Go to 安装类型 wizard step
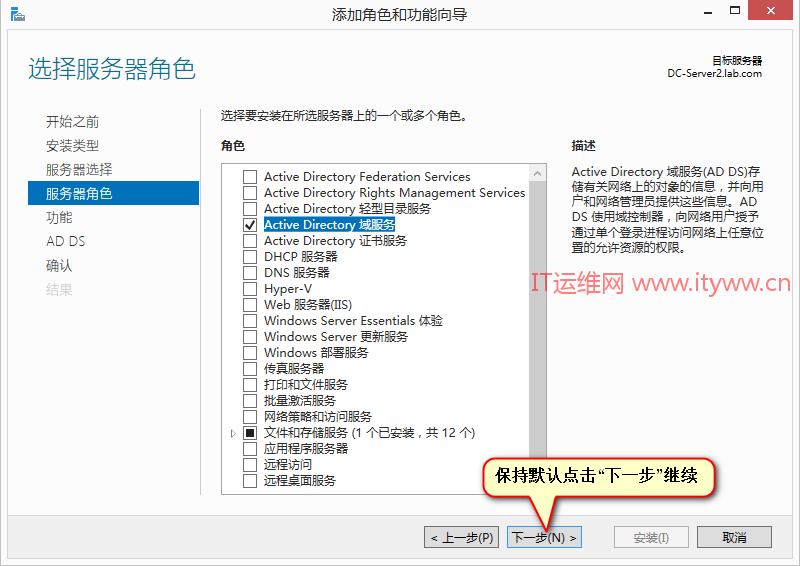800x566 pixels. [72, 145]
